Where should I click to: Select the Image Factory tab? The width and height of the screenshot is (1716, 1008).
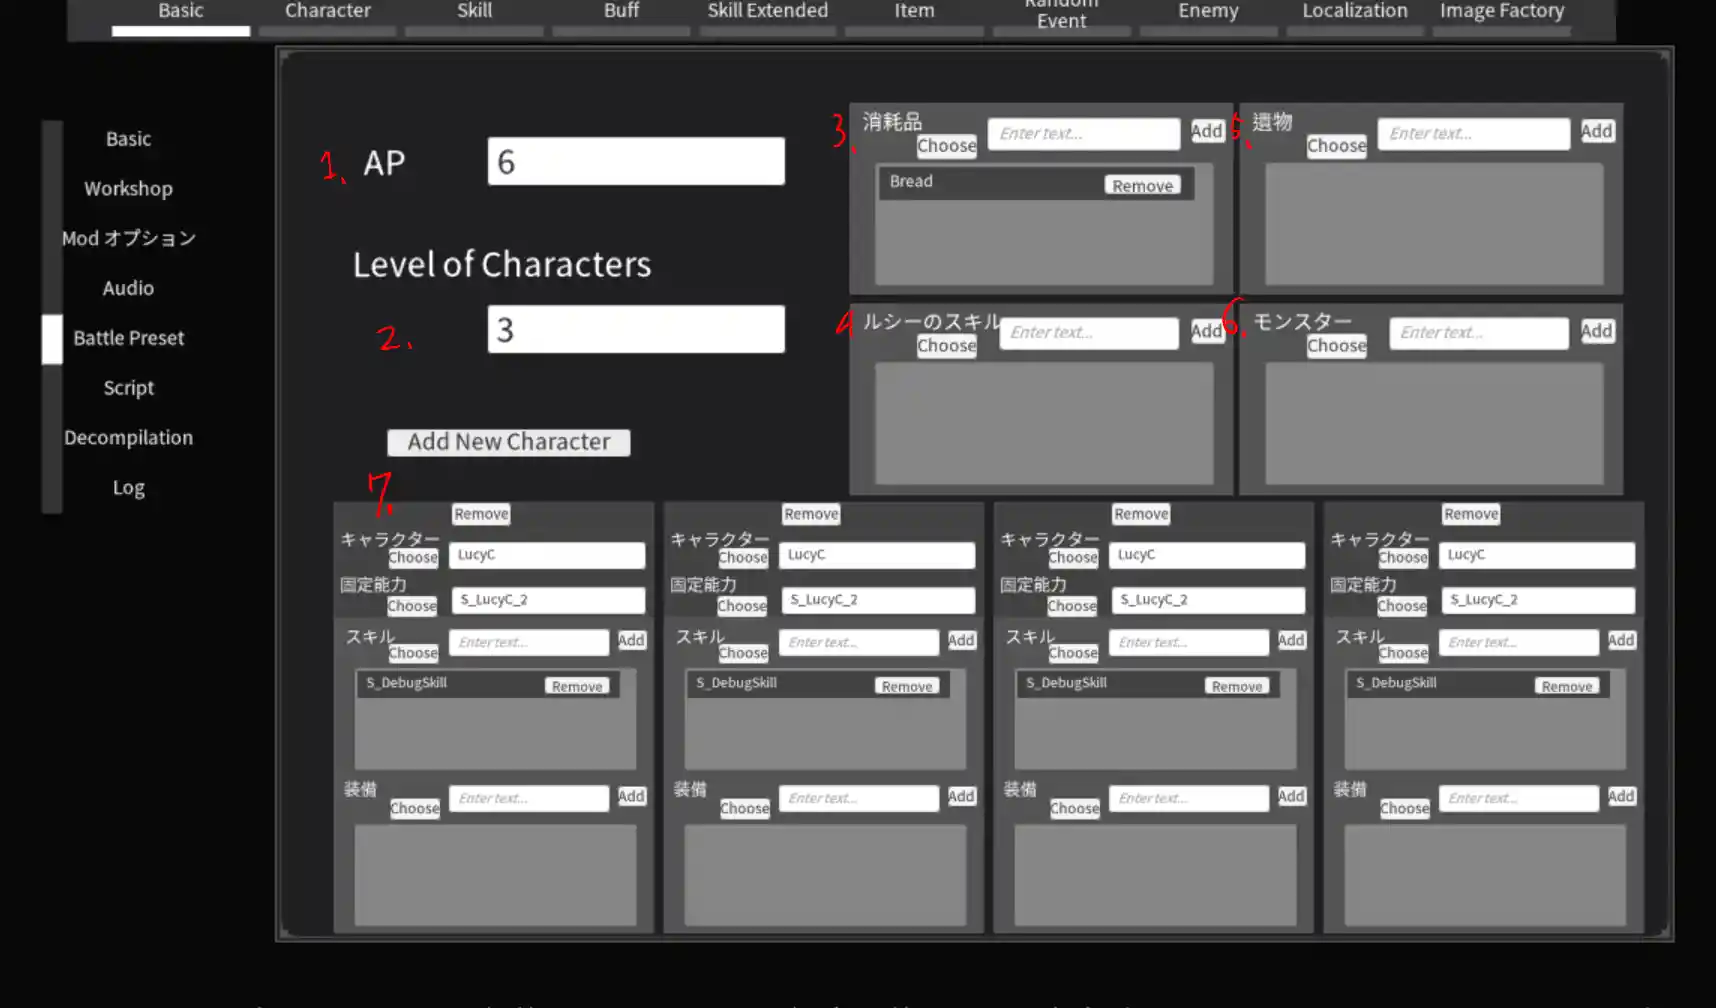[1501, 12]
